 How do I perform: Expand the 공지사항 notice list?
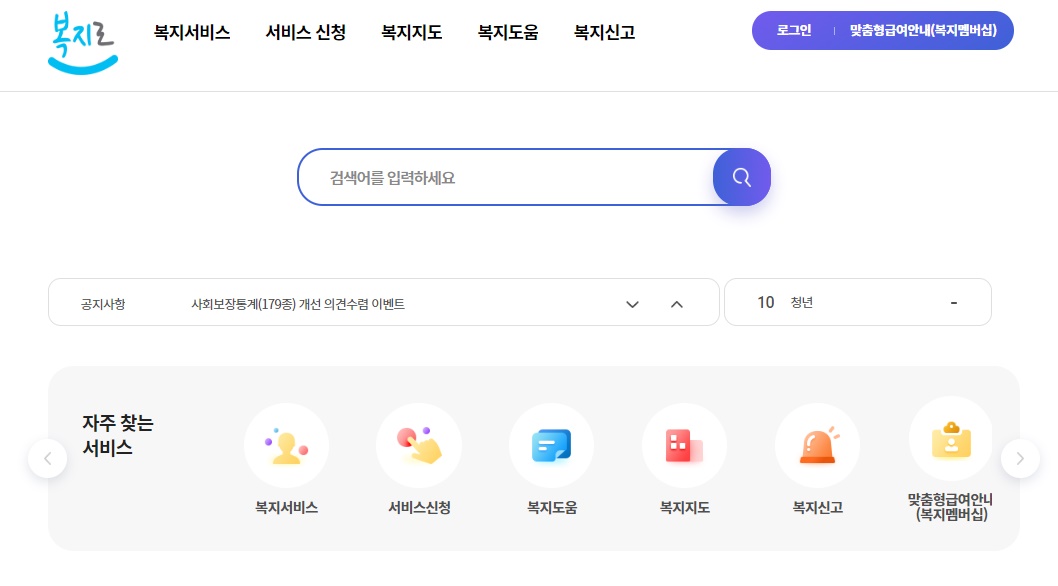[632, 303]
